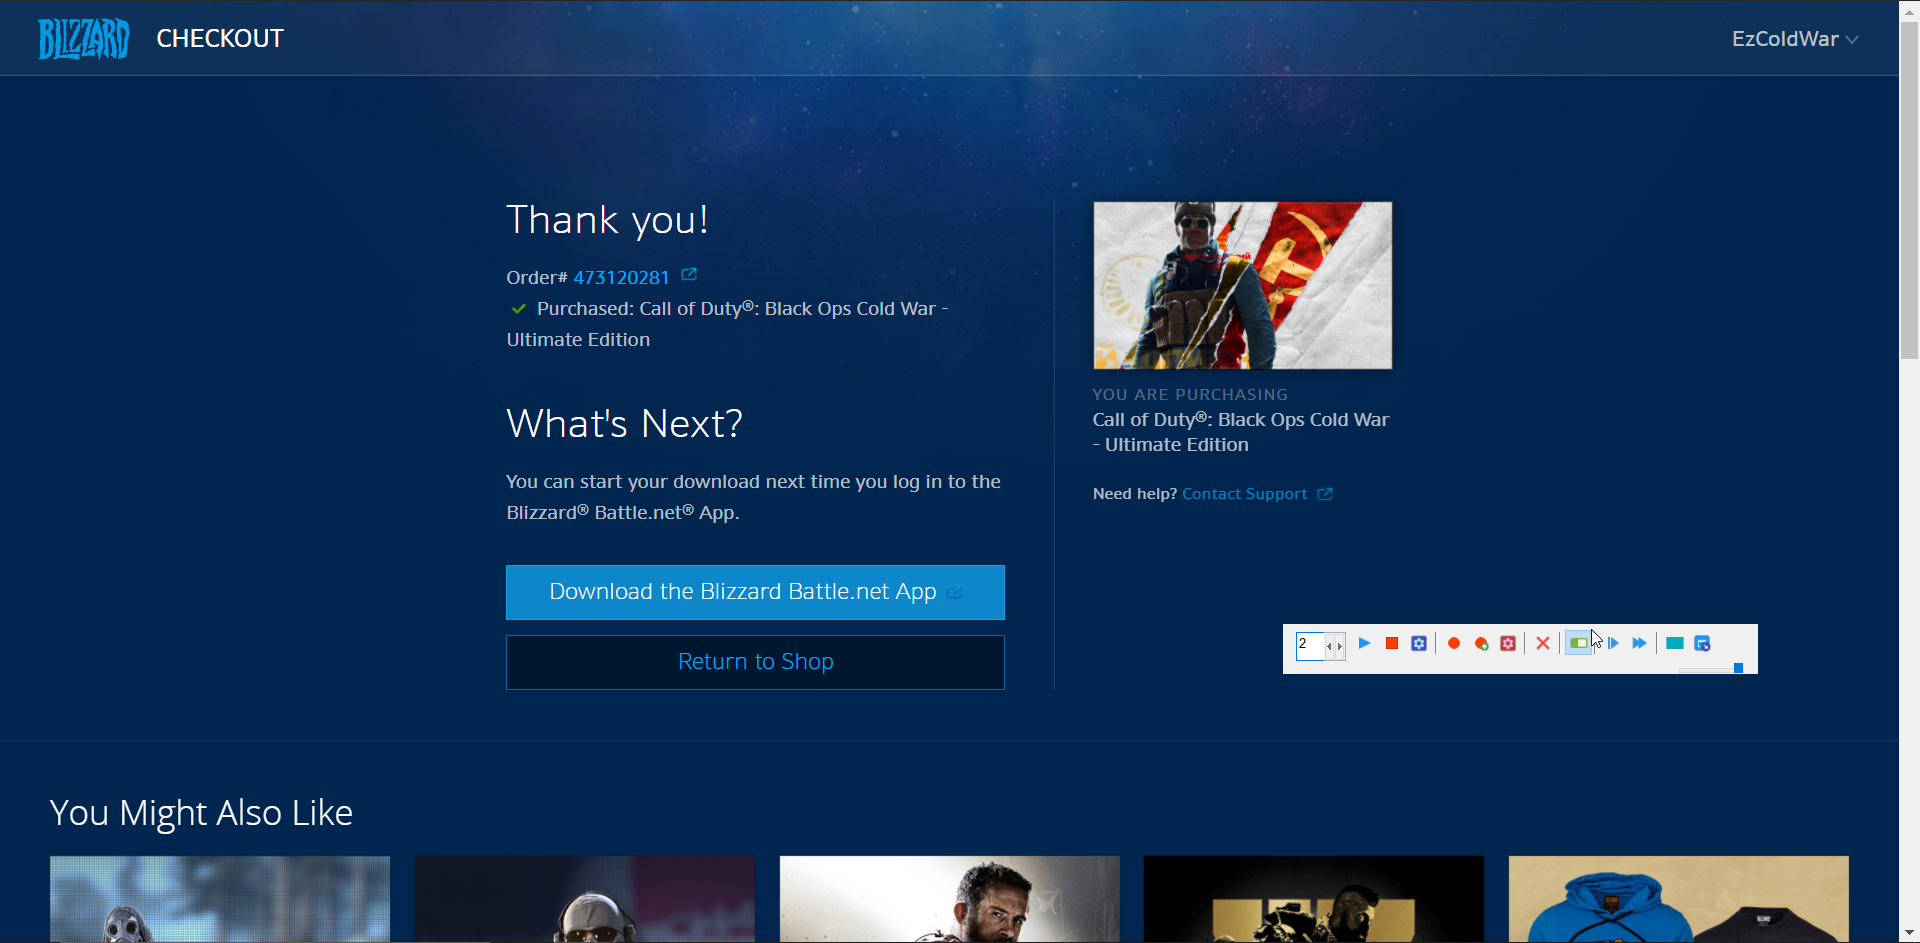The height and width of the screenshot is (943, 1920).
Task: Click external link icon beside order number
Action: (x=689, y=274)
